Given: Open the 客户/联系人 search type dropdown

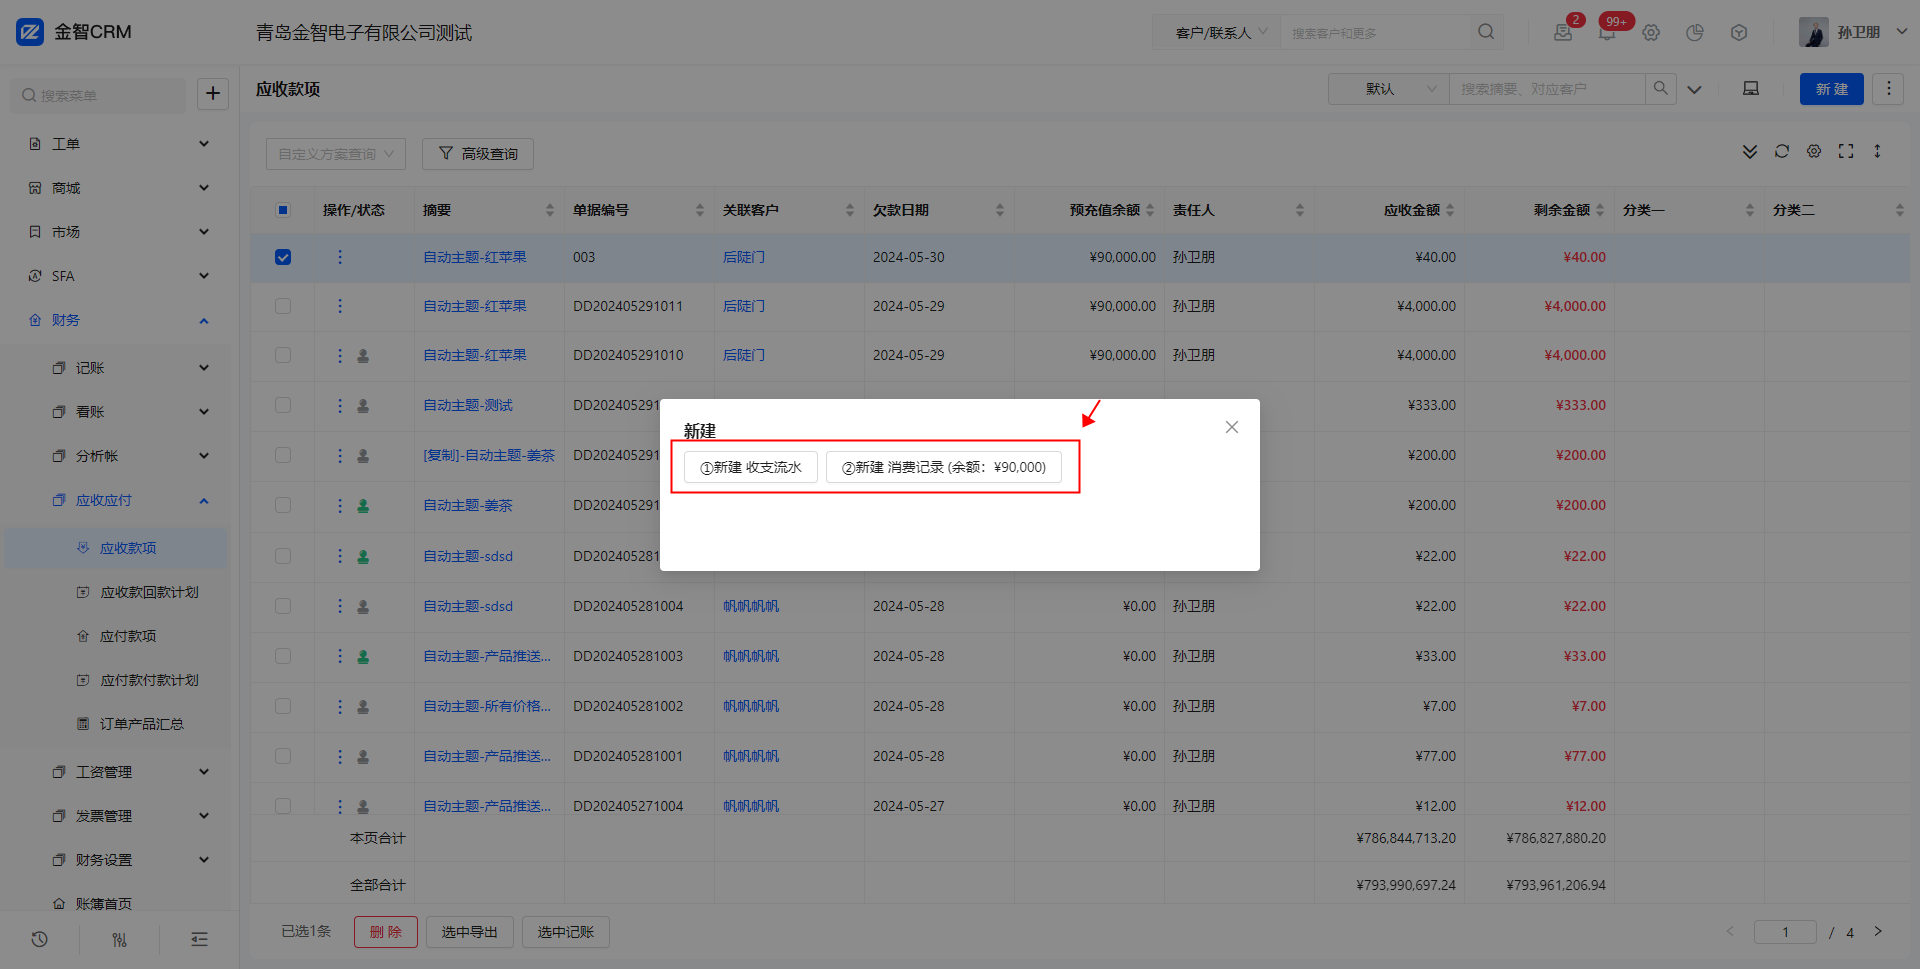Looking at the screenshot, I should 1217,32.
